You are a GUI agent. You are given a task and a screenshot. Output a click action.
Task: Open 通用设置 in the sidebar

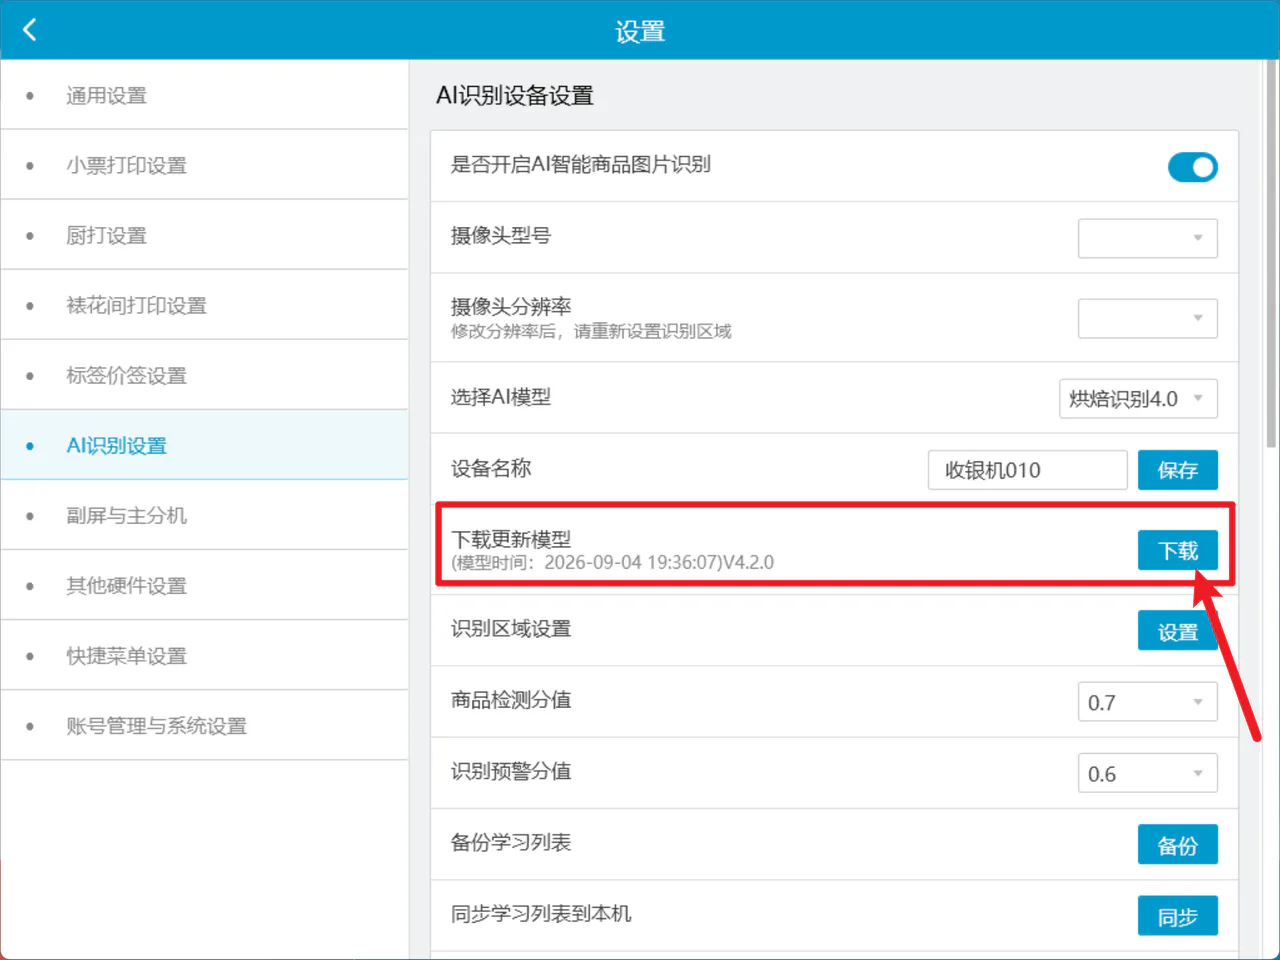click(x=204, y=95)
